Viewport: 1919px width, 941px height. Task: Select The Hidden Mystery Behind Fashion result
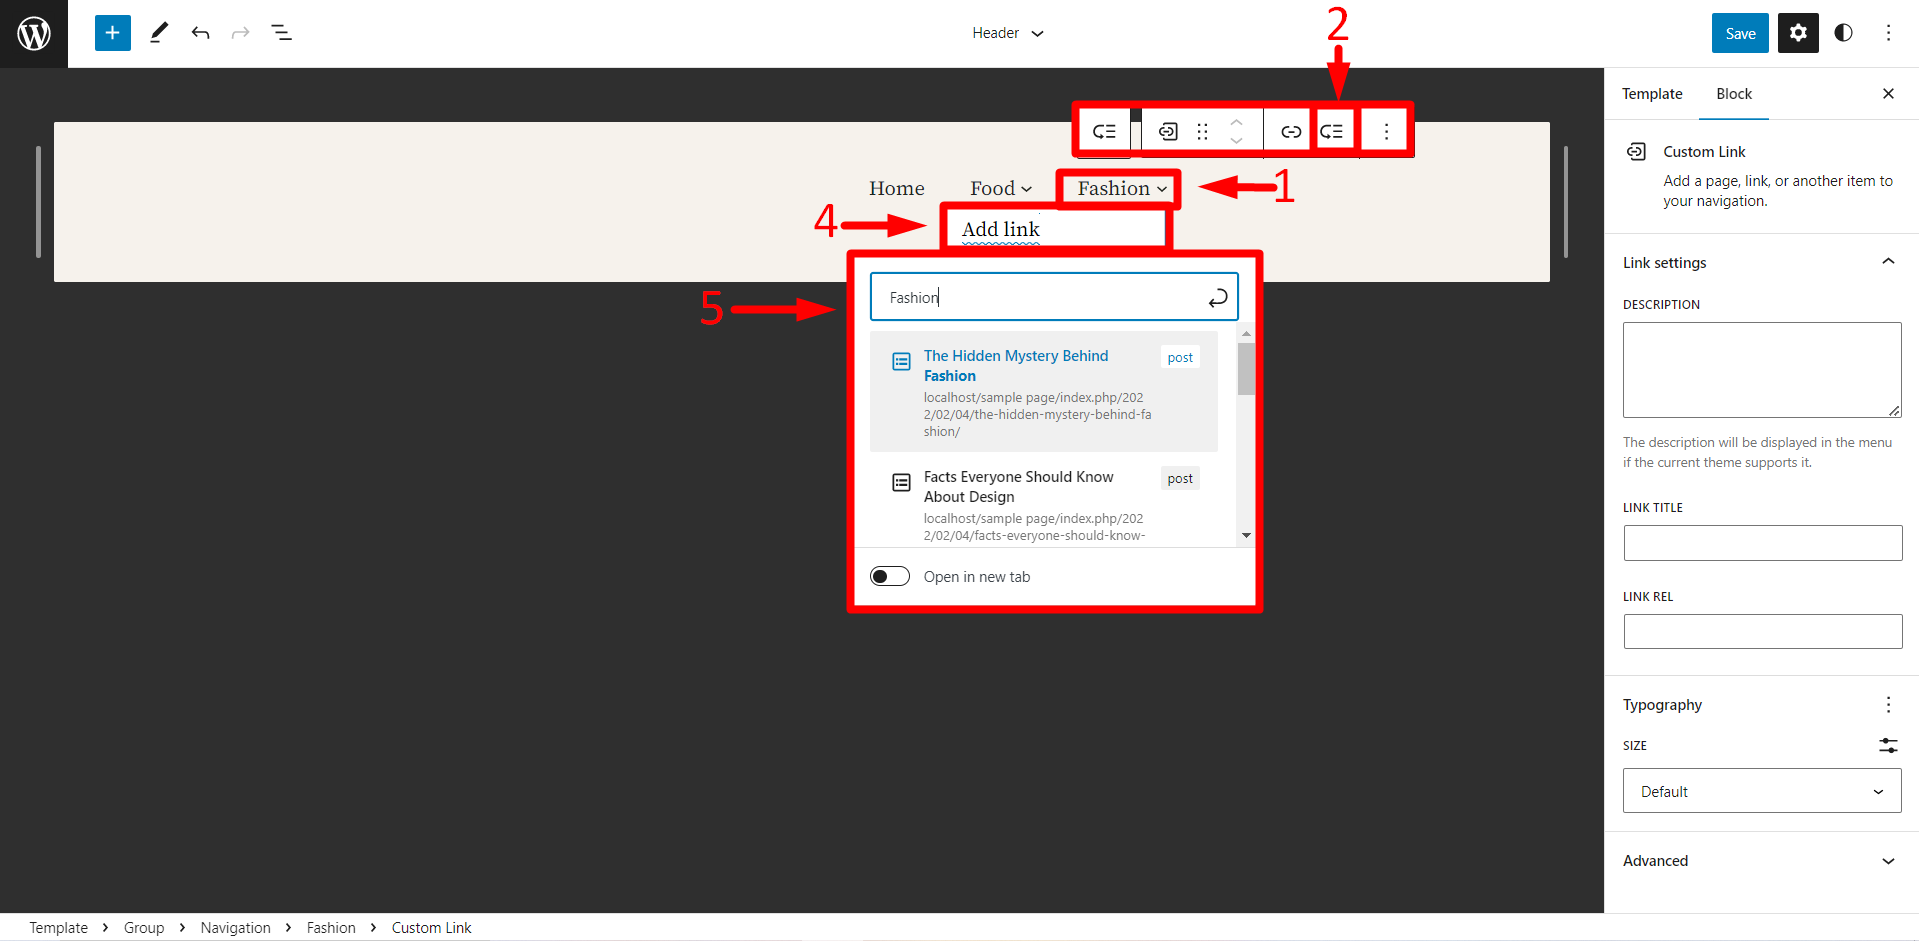click(x=1044, y=391)
